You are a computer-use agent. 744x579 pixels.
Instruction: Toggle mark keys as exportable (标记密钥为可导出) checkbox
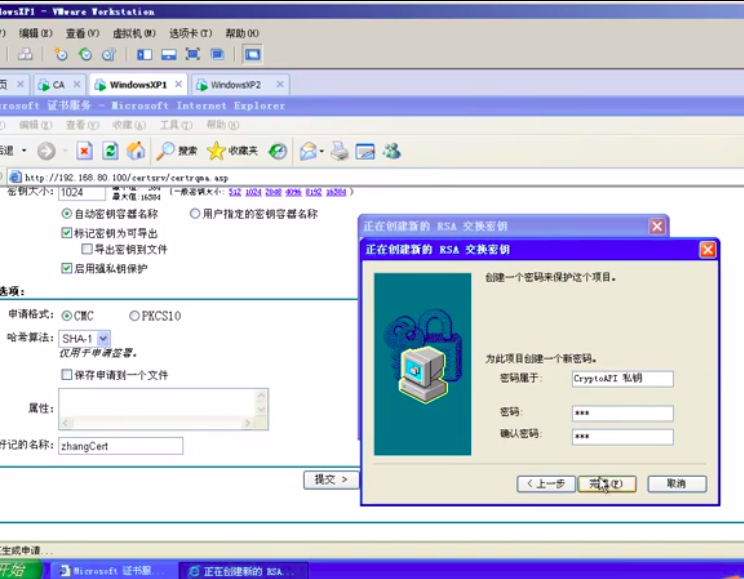(67, 233)
